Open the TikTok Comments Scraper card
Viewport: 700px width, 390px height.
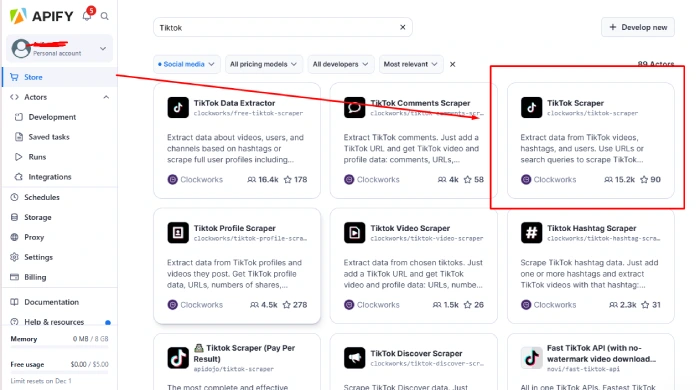click(x=413, y=140)
